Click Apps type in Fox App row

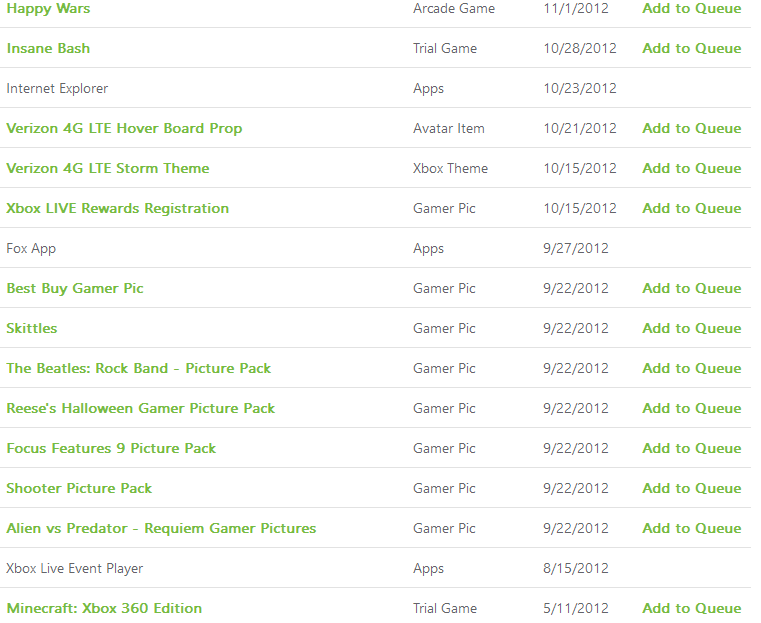tap(429, 249)
